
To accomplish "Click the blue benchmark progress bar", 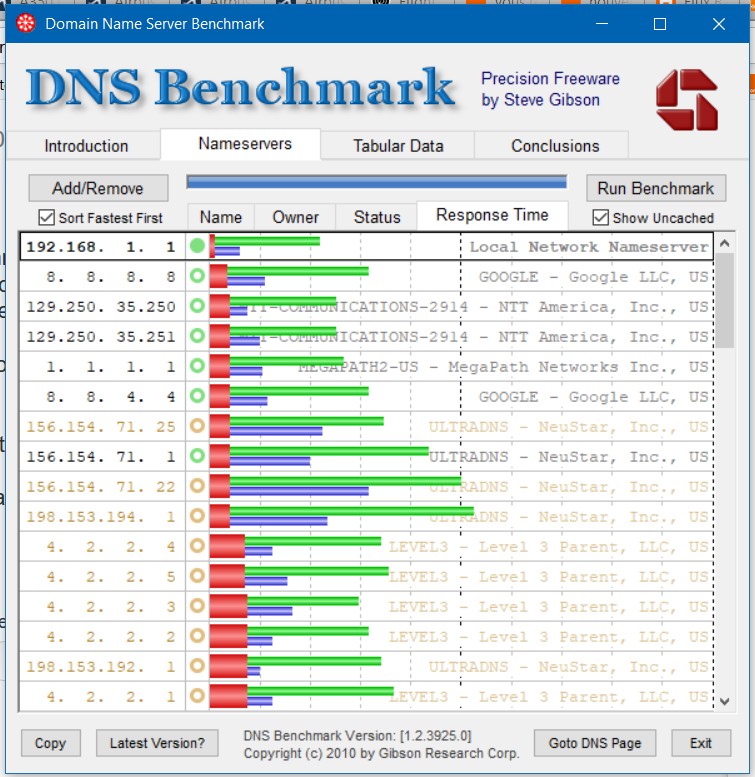I will click(x=377, y=182).
